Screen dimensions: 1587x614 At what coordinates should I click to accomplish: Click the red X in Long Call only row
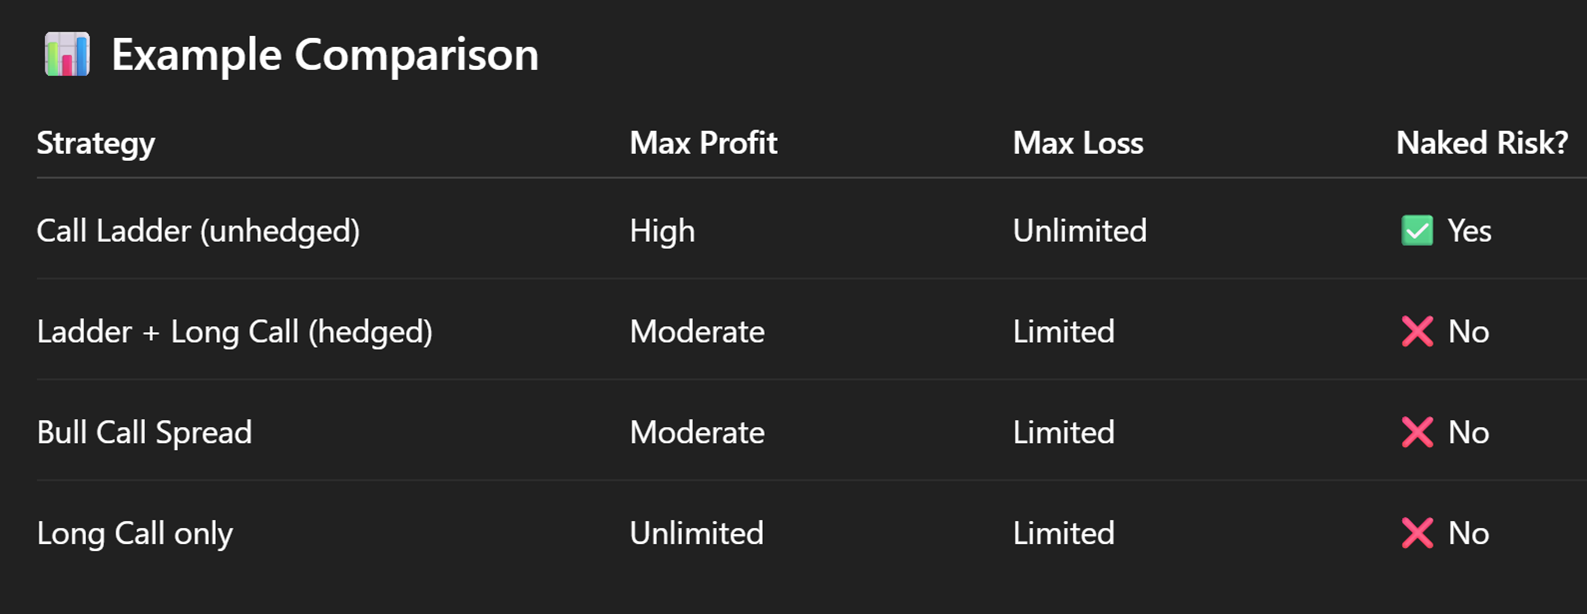point(1417,534)
